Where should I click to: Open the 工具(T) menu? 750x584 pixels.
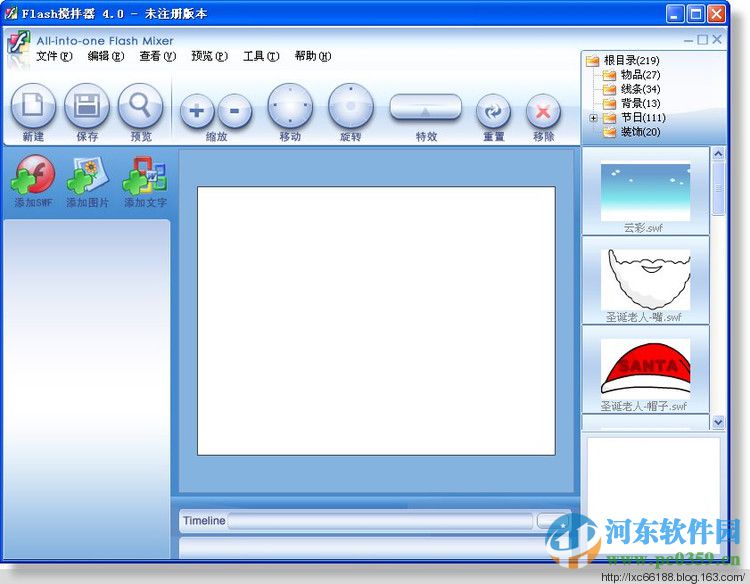coord(261,56)
